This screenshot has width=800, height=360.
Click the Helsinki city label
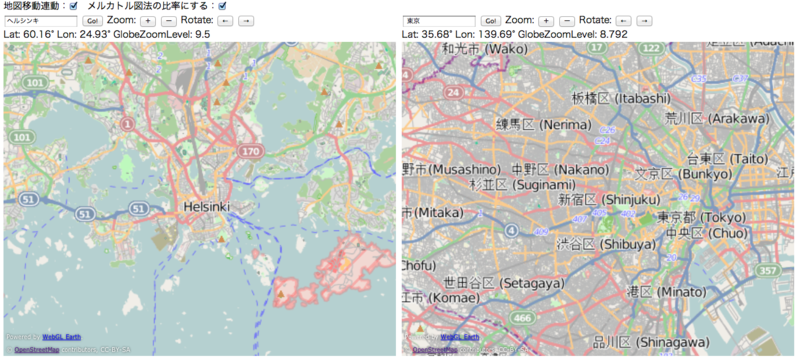[x=206, y=207]
